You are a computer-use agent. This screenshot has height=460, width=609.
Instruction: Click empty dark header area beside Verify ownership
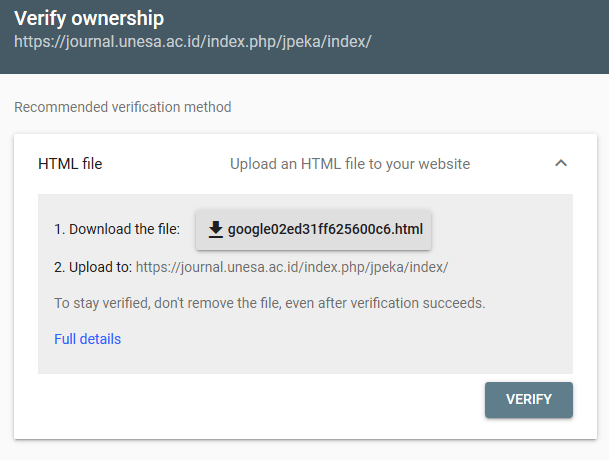400,20
